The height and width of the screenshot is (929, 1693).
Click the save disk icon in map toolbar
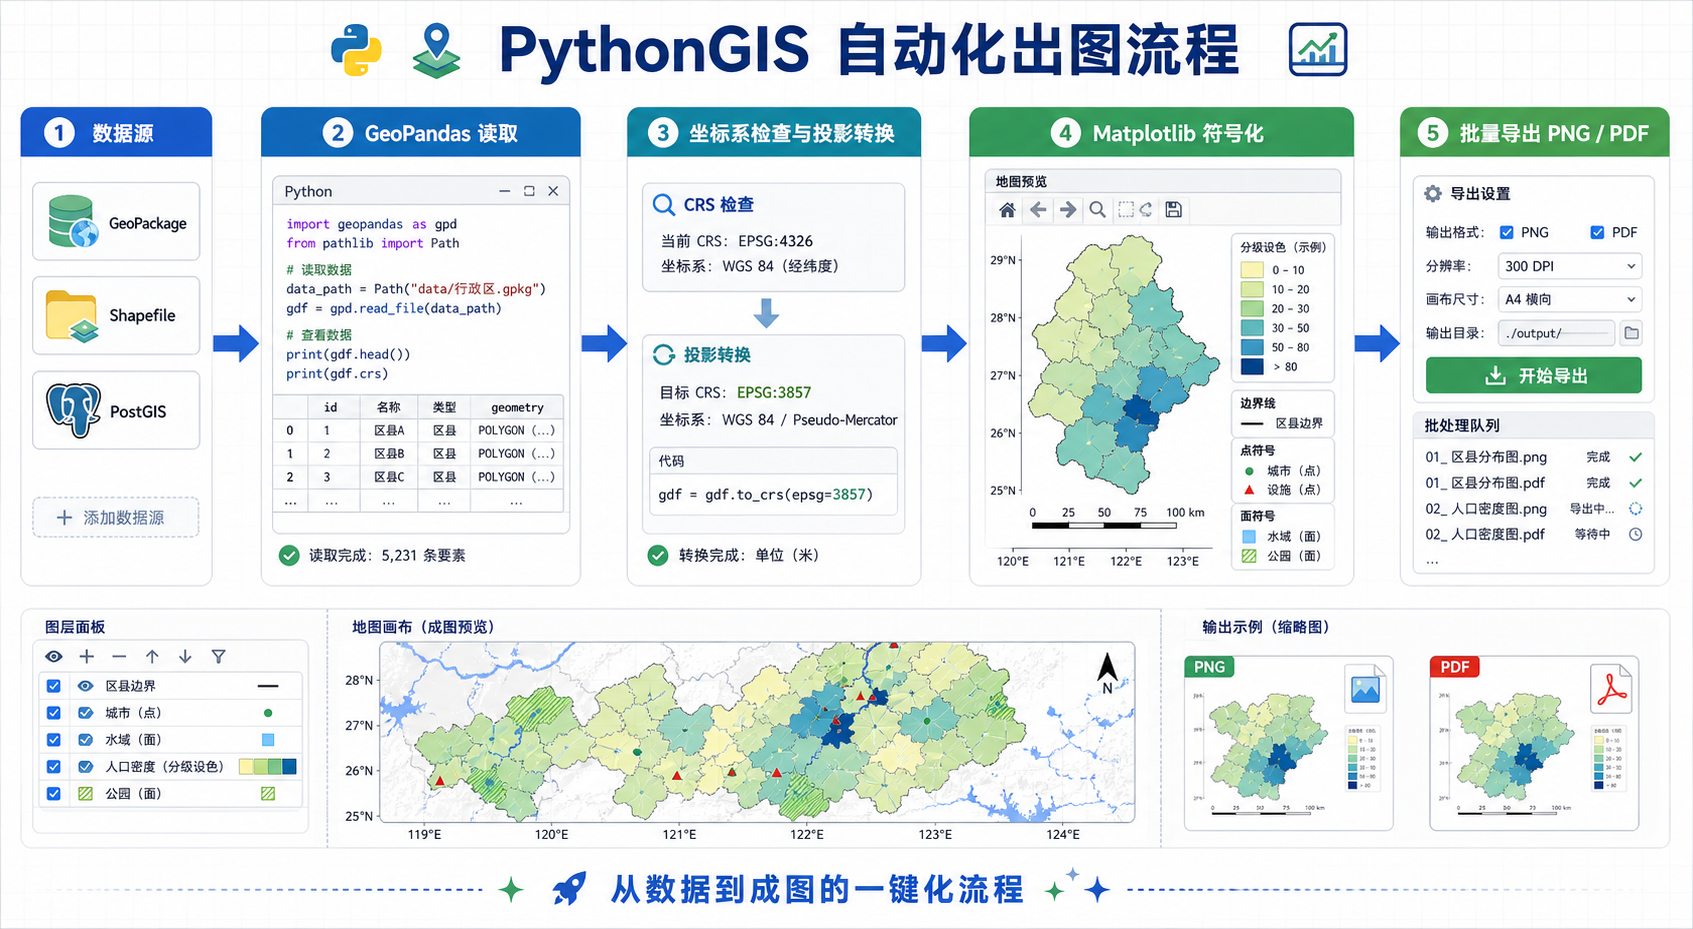pos(1174,210)
